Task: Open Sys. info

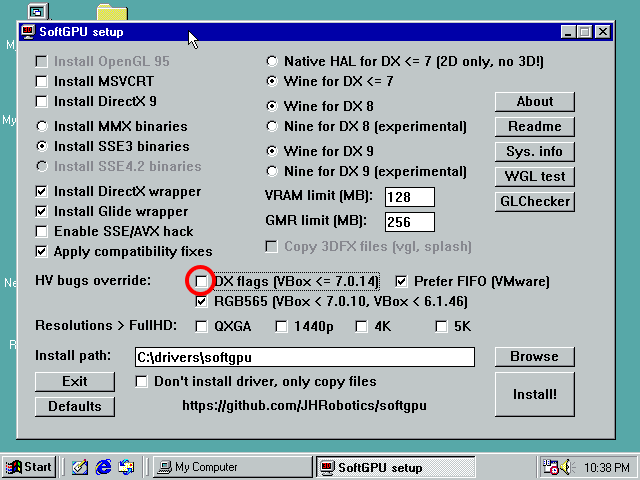Action: (x=535, y=152)
